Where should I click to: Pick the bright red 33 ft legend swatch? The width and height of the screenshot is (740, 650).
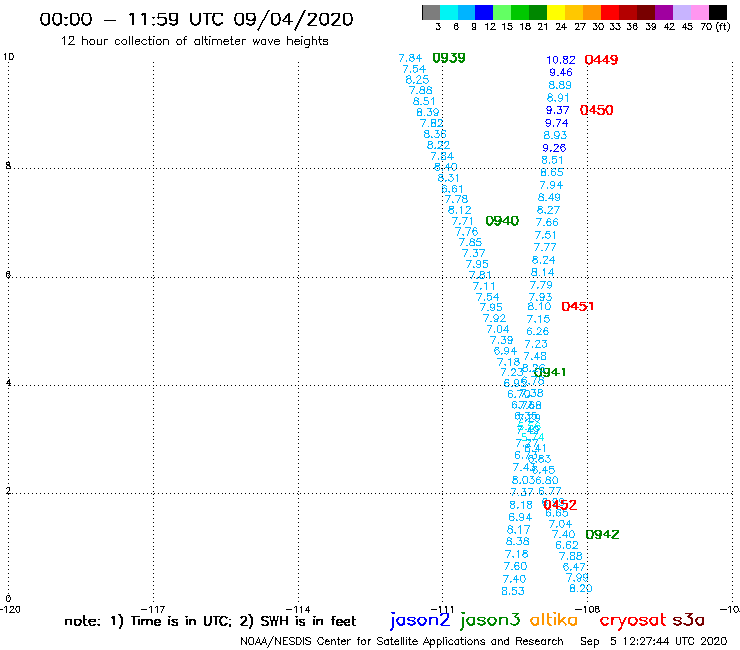[609, 12]
